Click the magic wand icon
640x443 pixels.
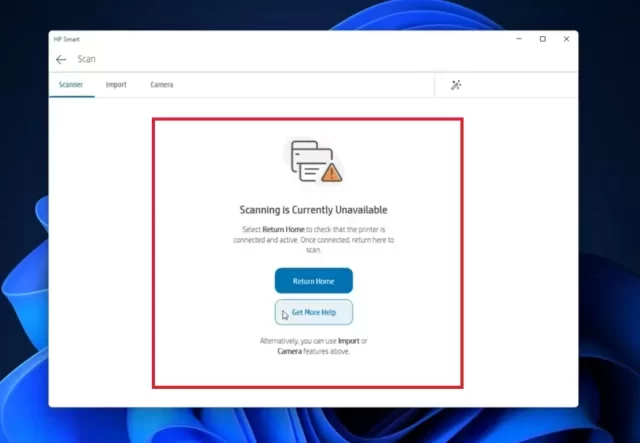pos(456,86)
